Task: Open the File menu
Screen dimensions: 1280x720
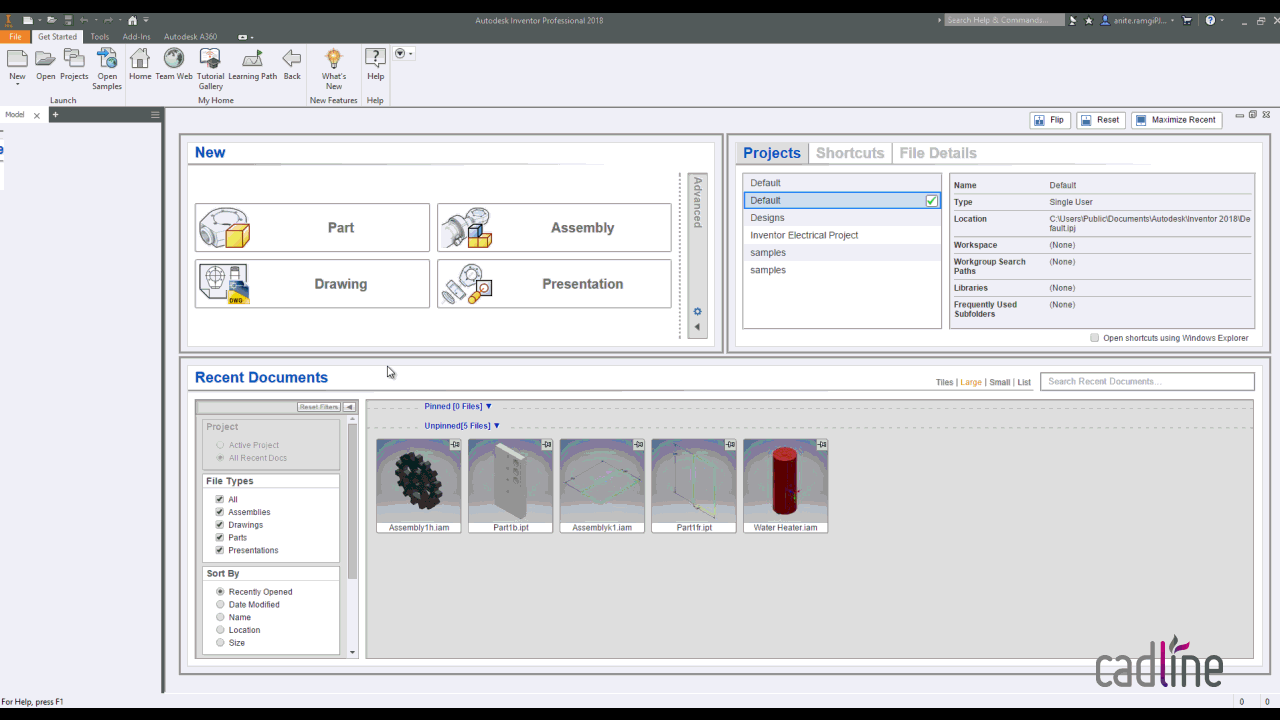Action: click(x=15, y=37)
